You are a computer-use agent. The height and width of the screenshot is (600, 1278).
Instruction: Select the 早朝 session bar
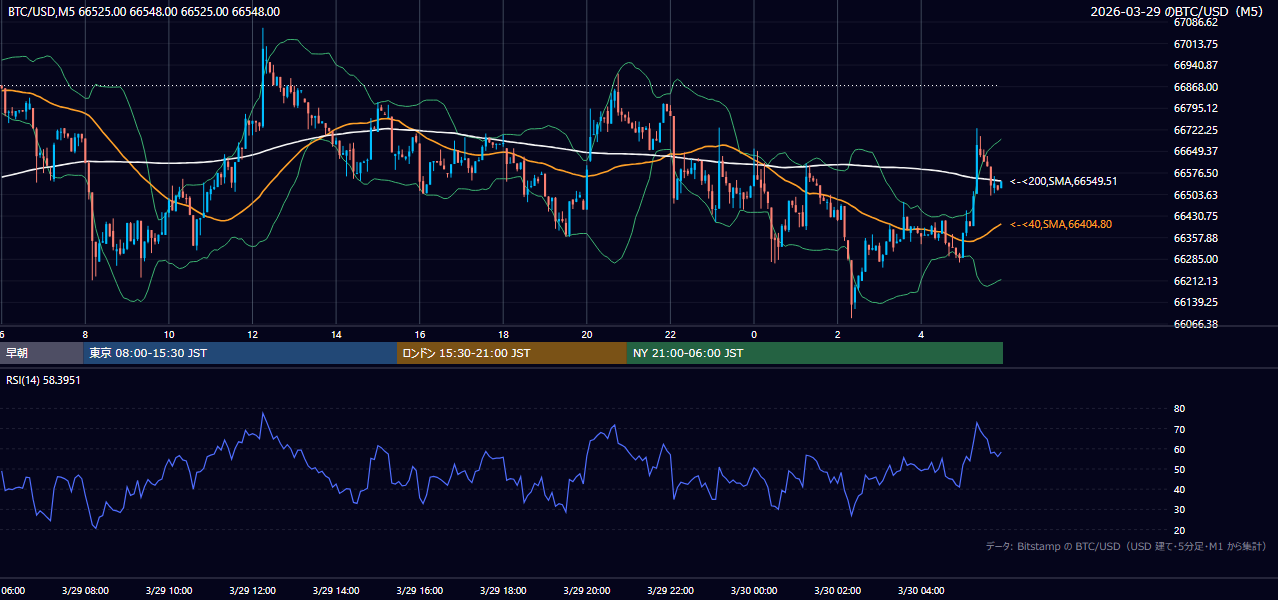[x=41, y=353]
